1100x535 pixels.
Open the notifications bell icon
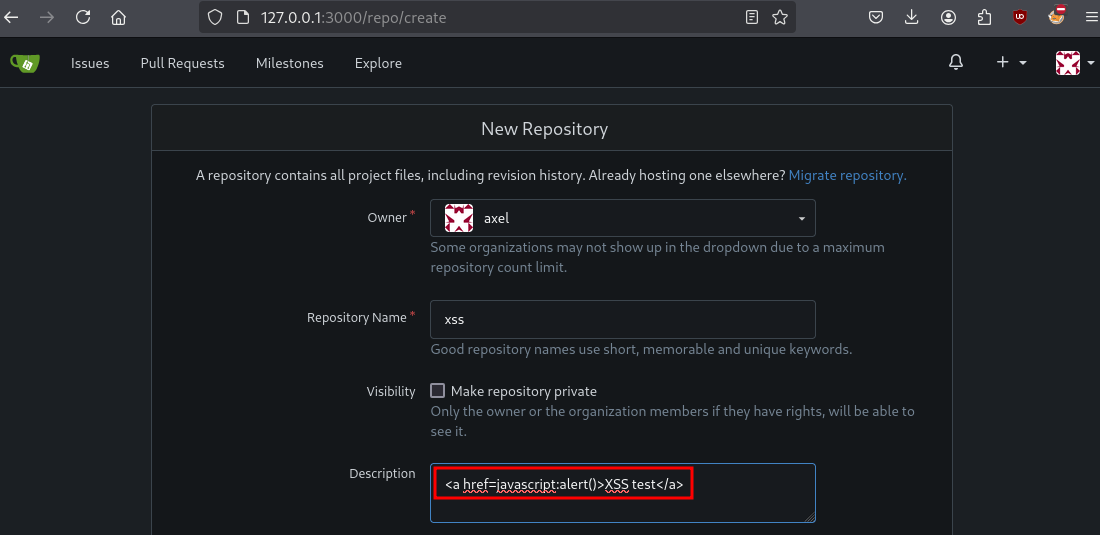click(956, 63)
